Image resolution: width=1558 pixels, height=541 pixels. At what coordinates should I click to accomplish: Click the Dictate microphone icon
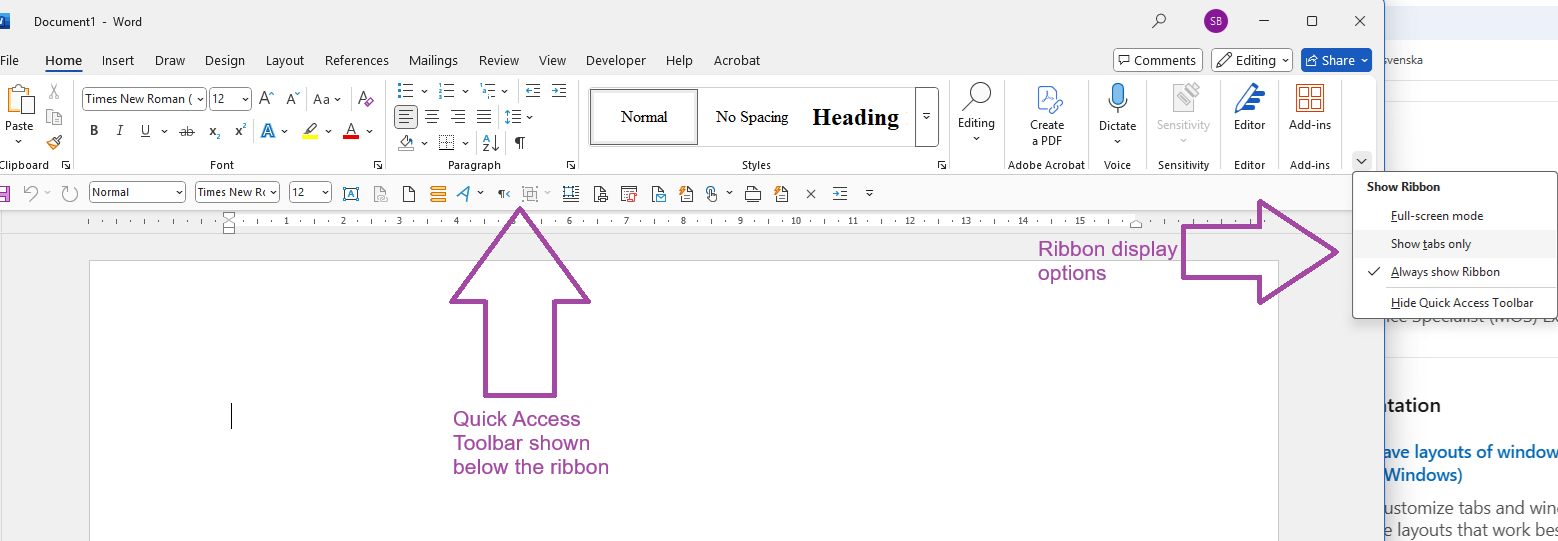pyautogui.click(x=1117, y=99)
